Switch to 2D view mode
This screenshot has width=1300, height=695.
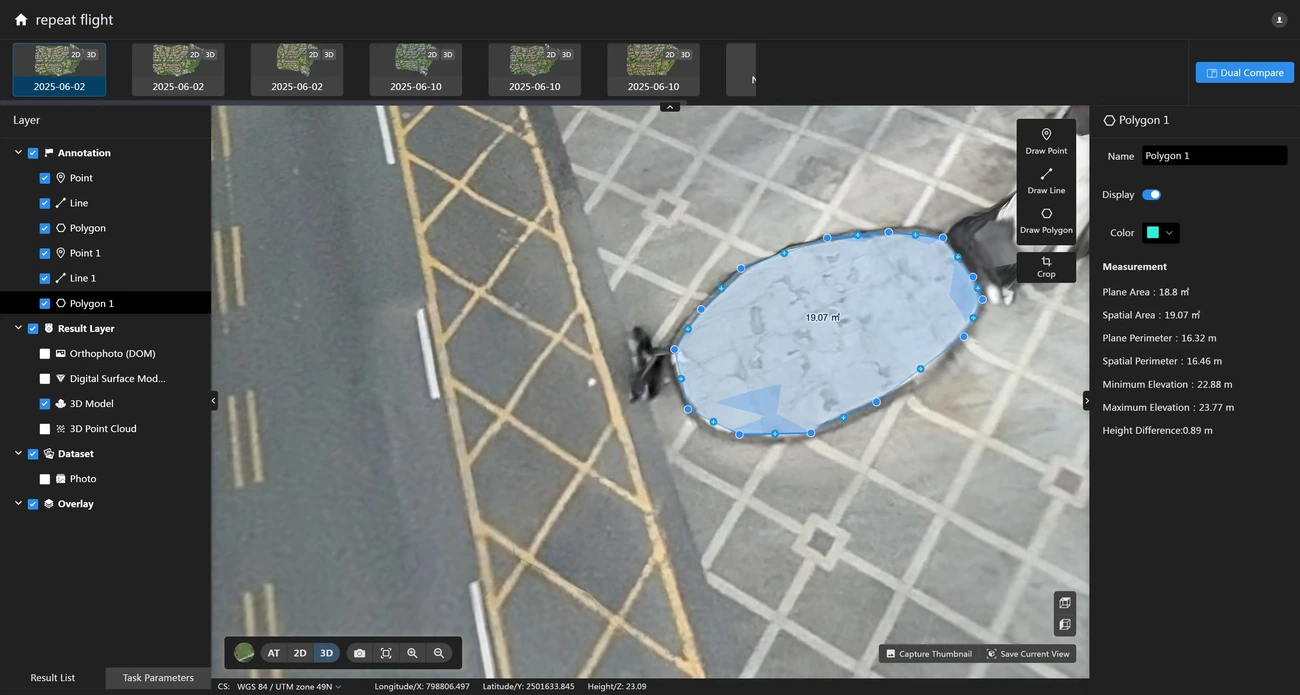(x=300, y=653)
